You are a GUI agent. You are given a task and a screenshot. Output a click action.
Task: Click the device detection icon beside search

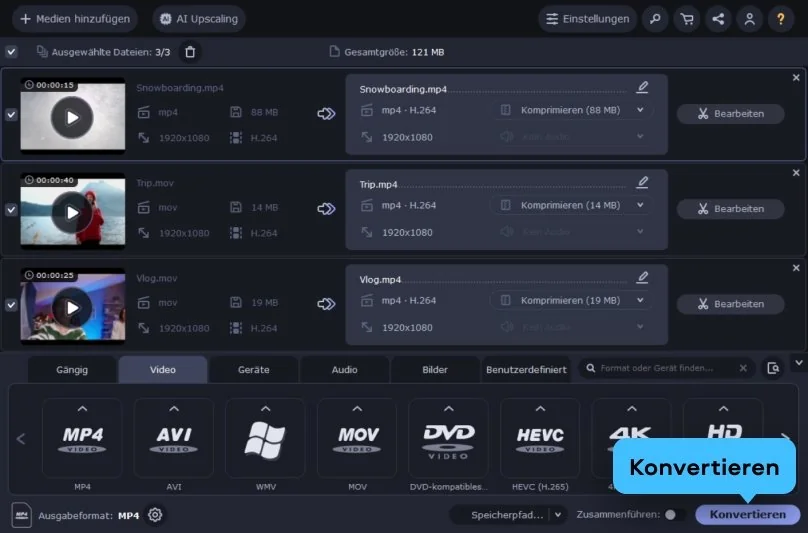[x=773, y=368]
